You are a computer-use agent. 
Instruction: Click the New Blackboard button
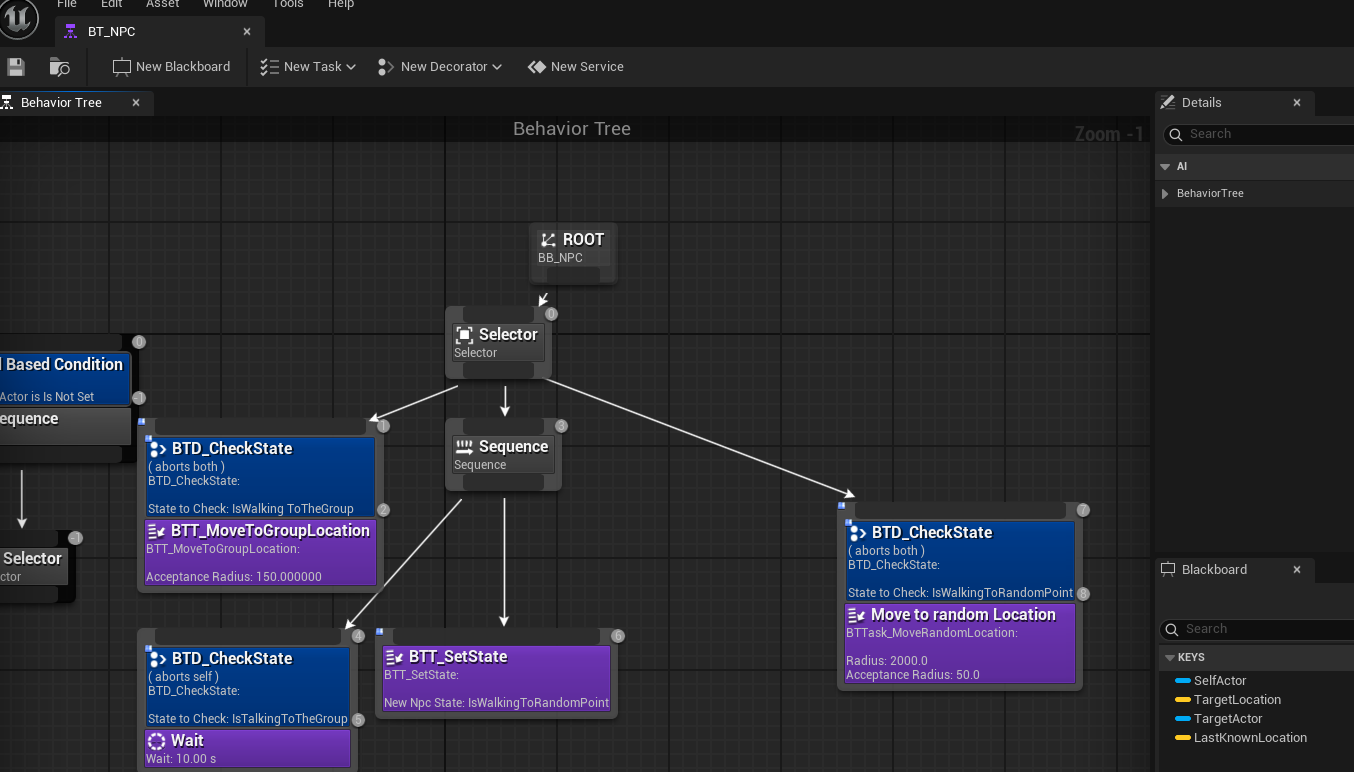[x=172, y=66]
